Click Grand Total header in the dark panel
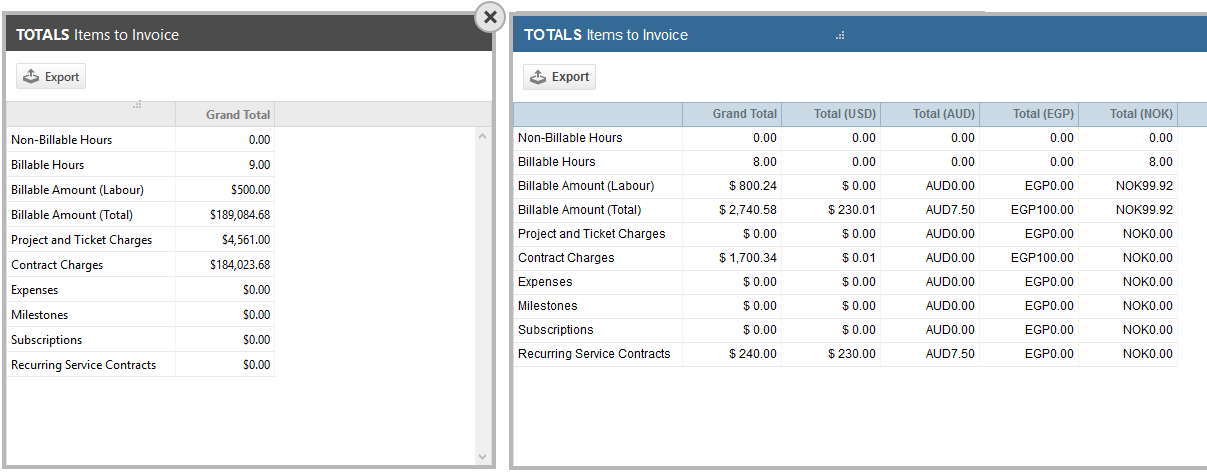1207x475 pixels. pos(225,115)
